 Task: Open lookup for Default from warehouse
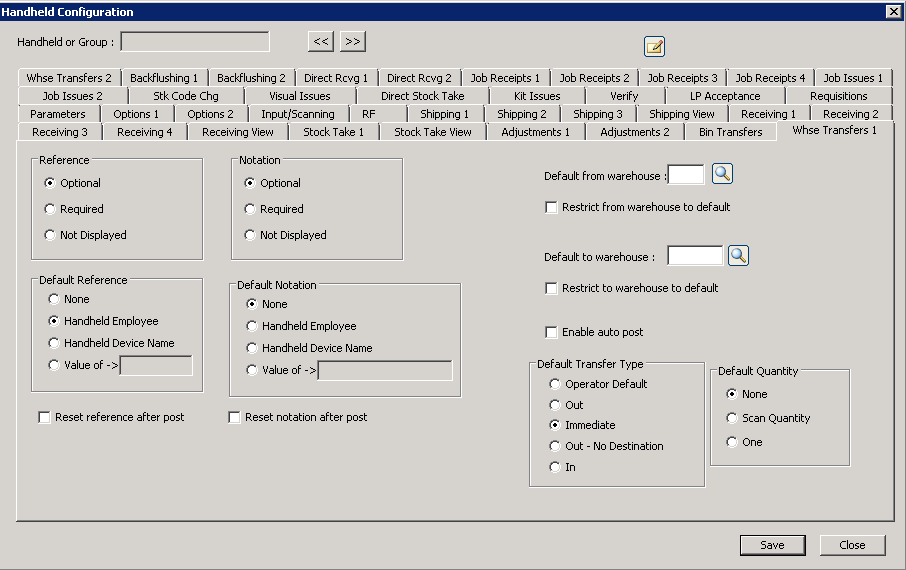click(723, 175)
